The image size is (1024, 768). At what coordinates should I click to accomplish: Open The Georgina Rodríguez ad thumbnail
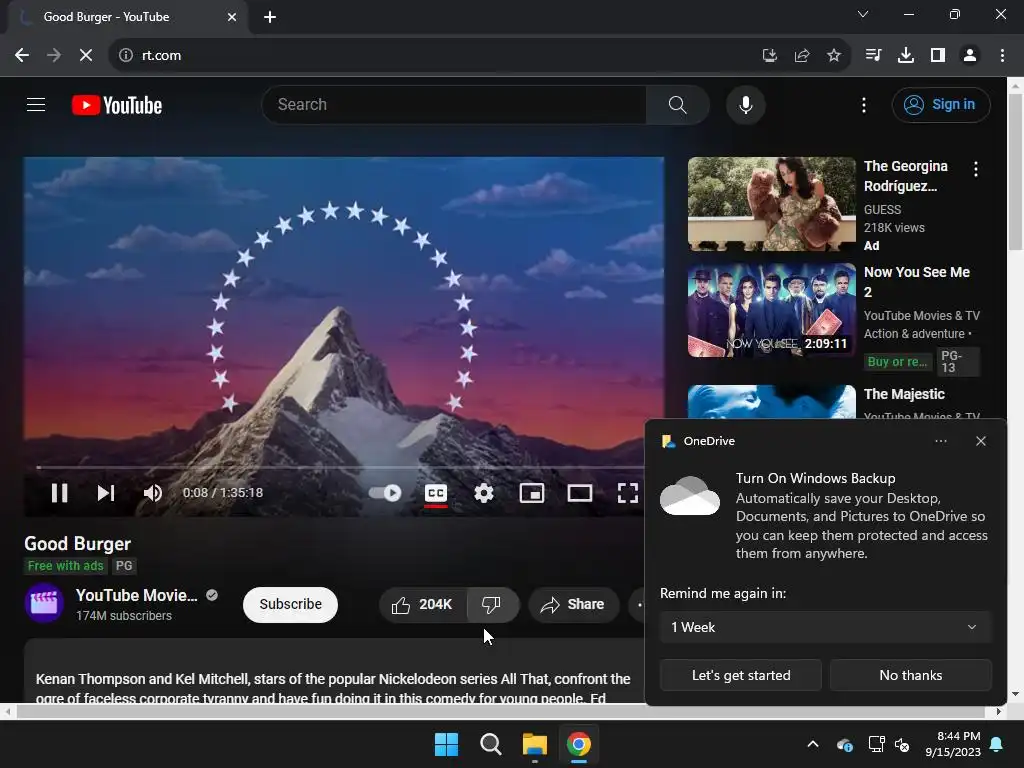(x=771, y=204)
